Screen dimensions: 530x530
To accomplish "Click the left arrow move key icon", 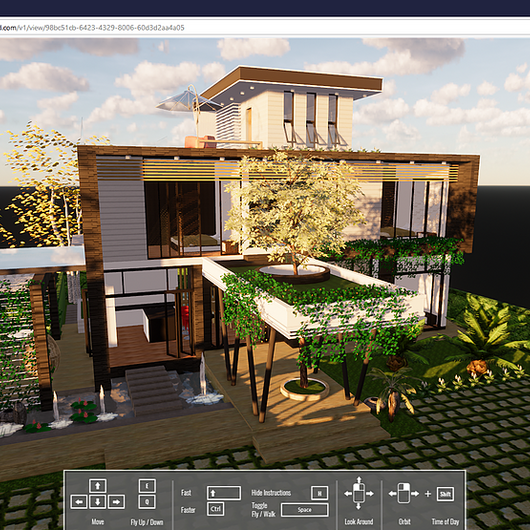I will (79, 502).
